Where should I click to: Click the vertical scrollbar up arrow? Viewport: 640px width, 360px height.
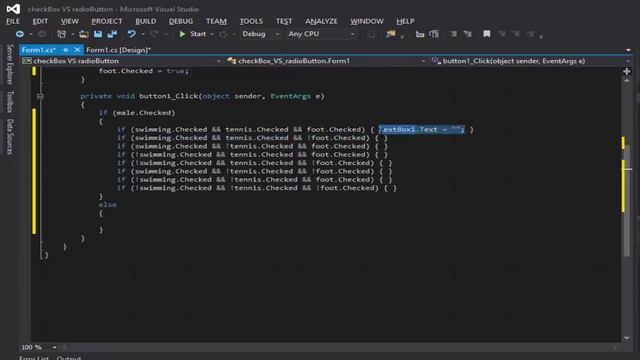pos(627,81)
